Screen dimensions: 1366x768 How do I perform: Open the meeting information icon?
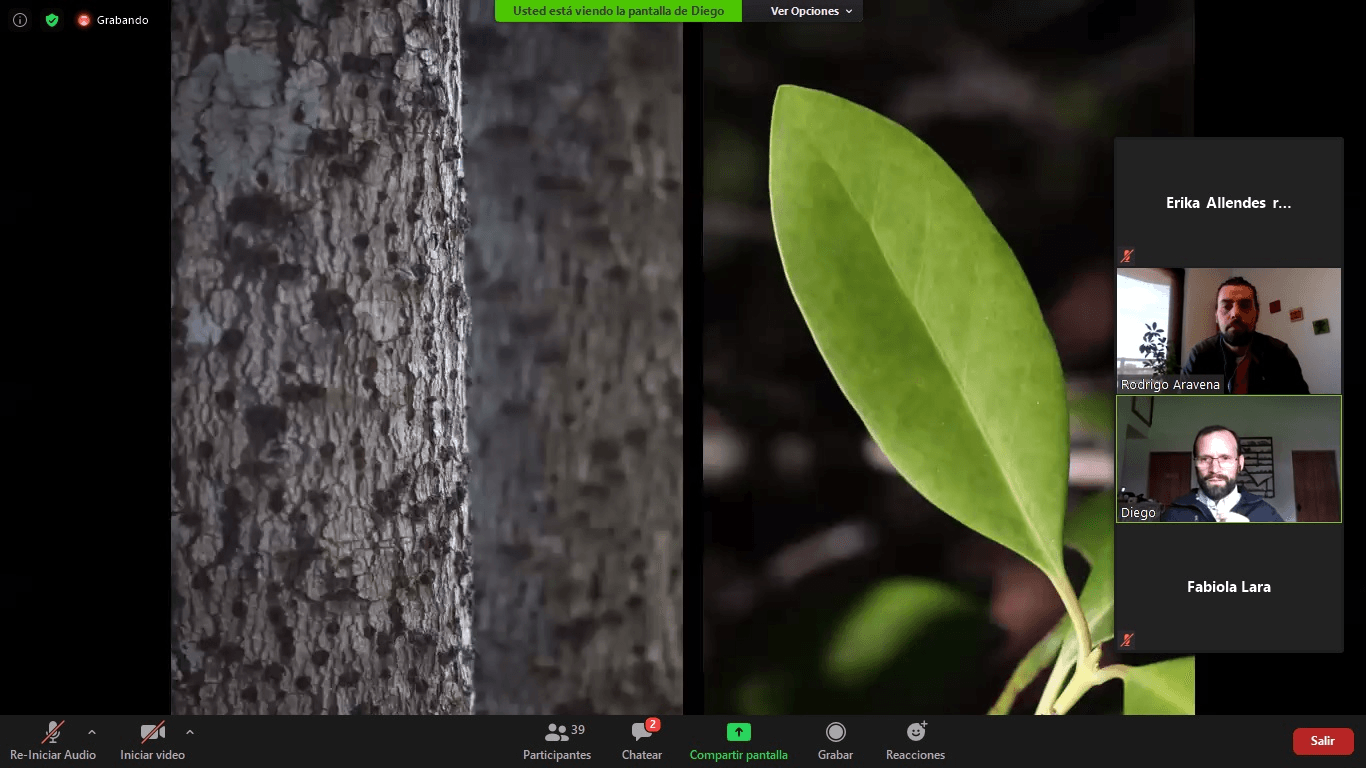tap(20, 20)
